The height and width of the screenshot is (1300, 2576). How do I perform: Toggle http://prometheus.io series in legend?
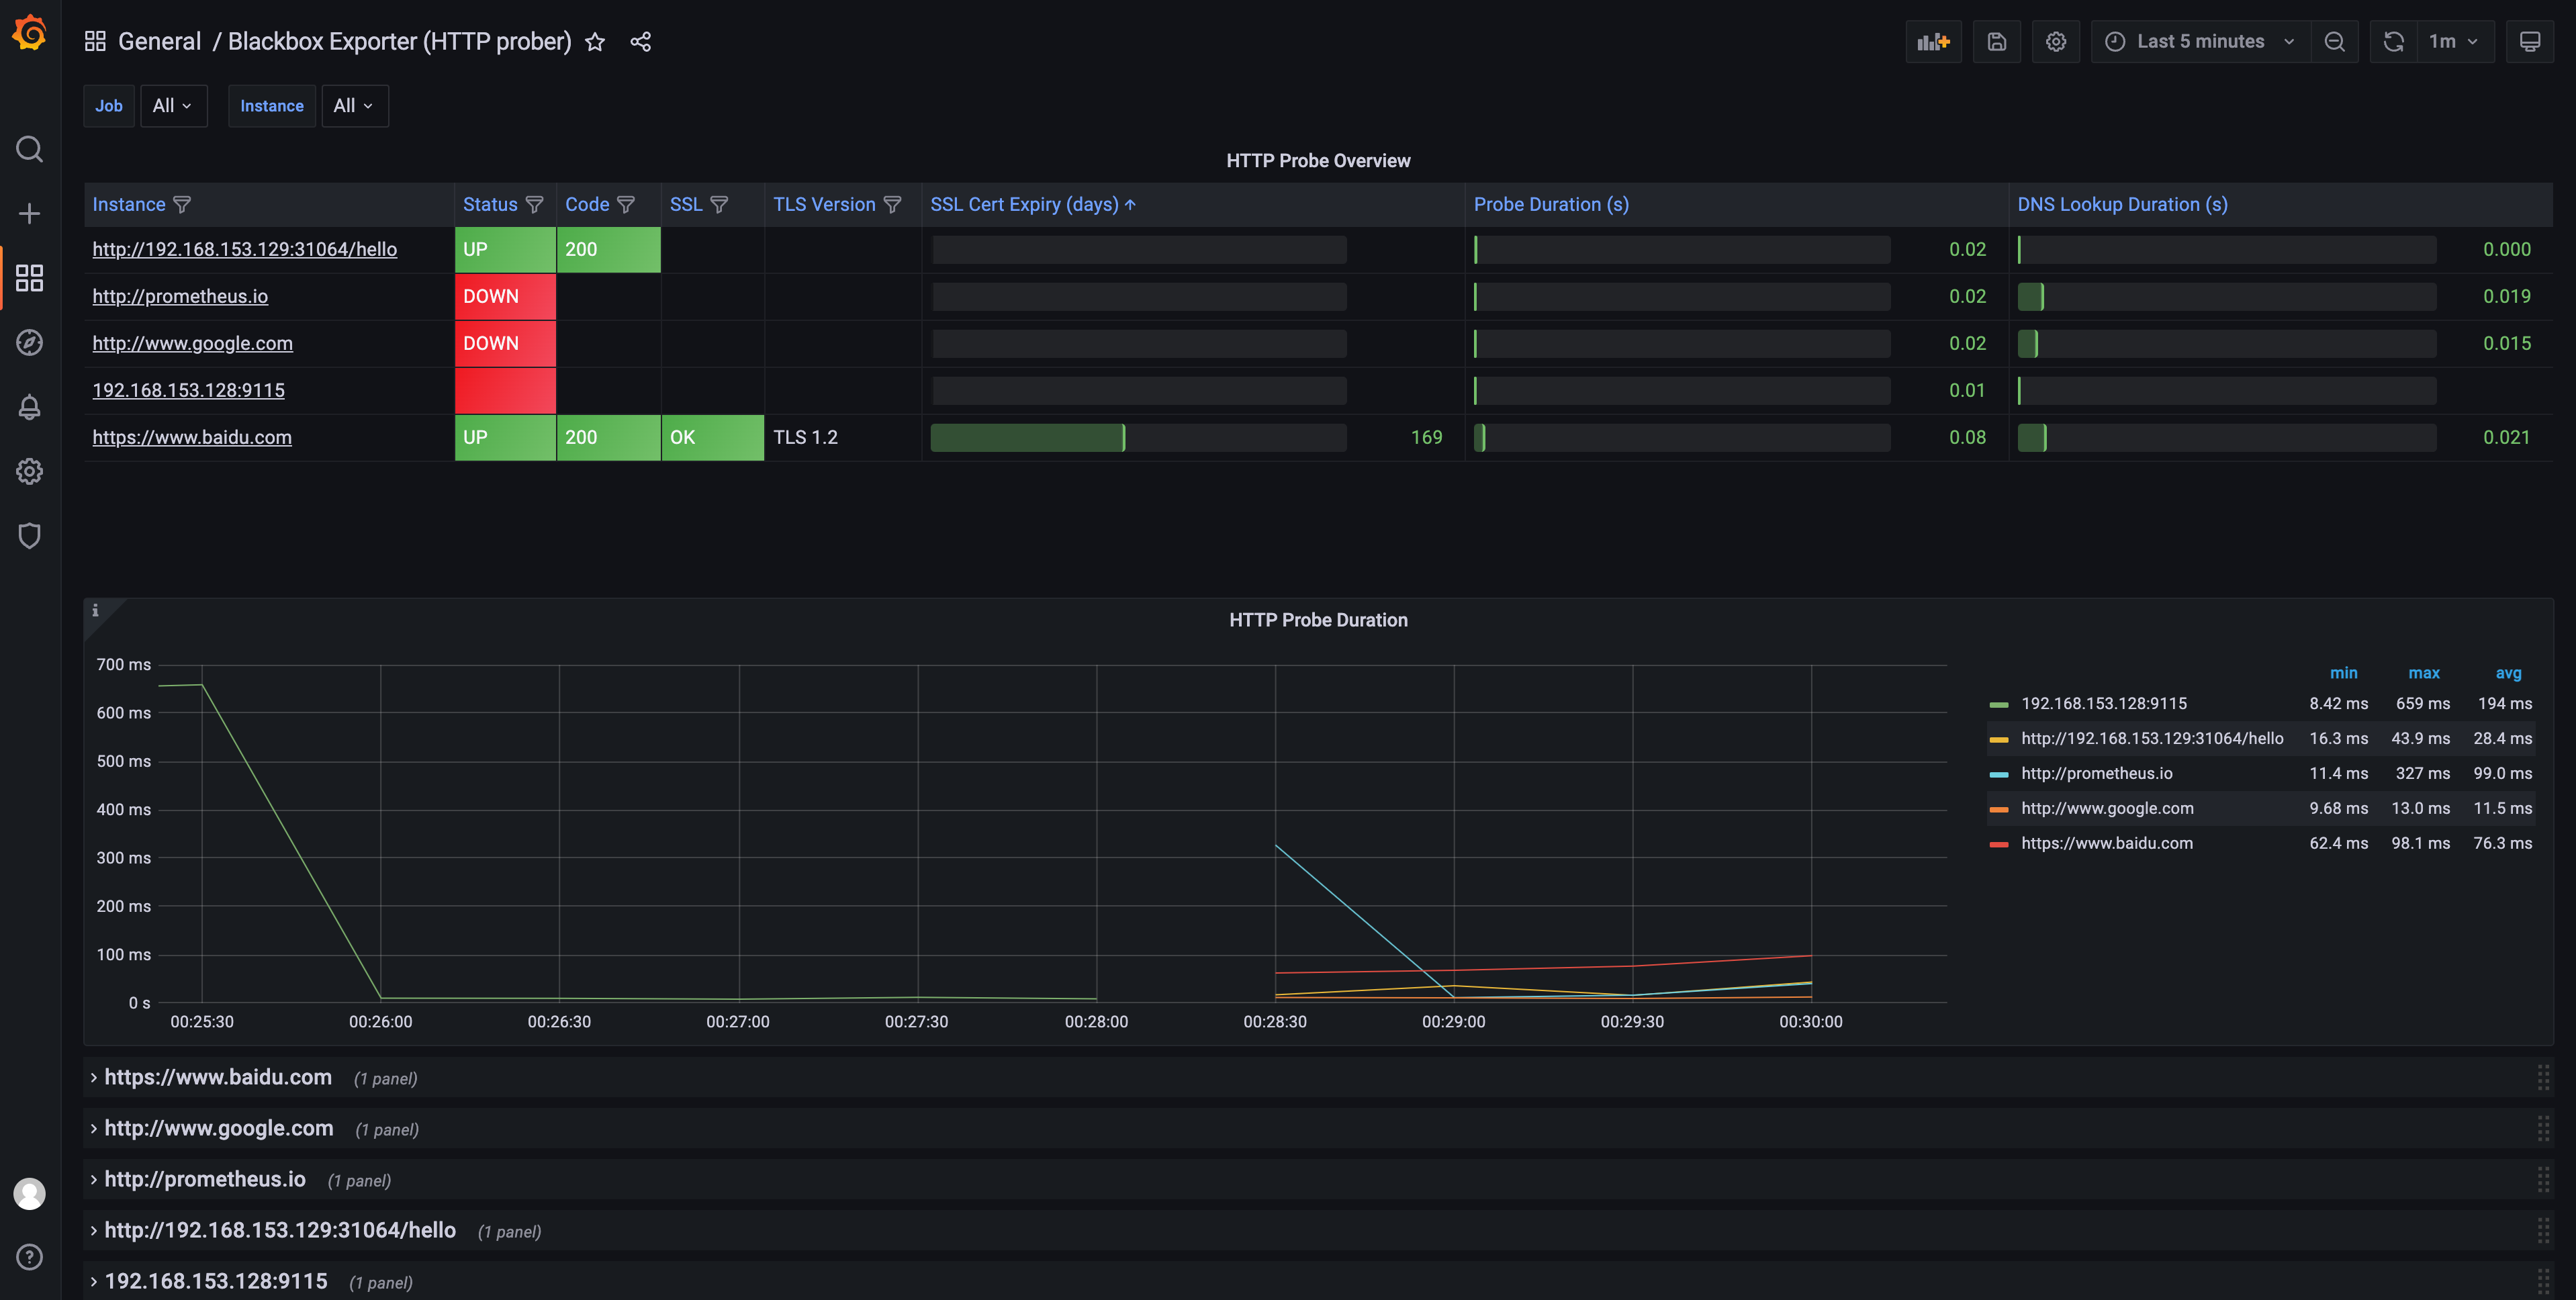coord(2096,774)
